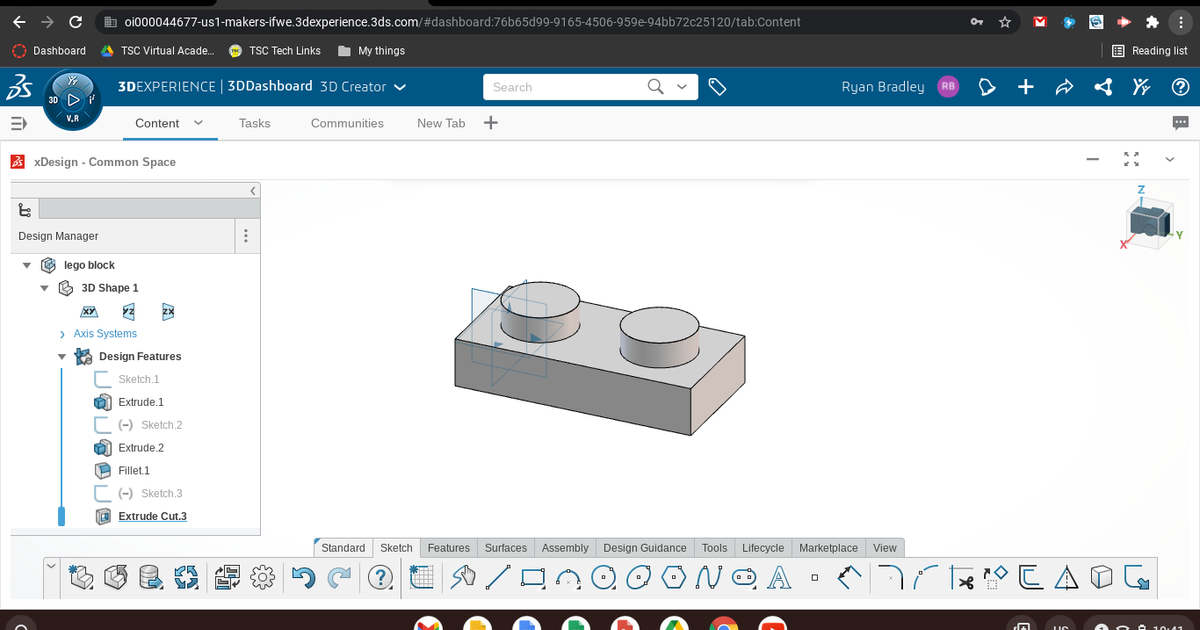Screen dimensions: 1200x630
Task: Open the chat bubble icon
Action: [x=1180, y=122]
